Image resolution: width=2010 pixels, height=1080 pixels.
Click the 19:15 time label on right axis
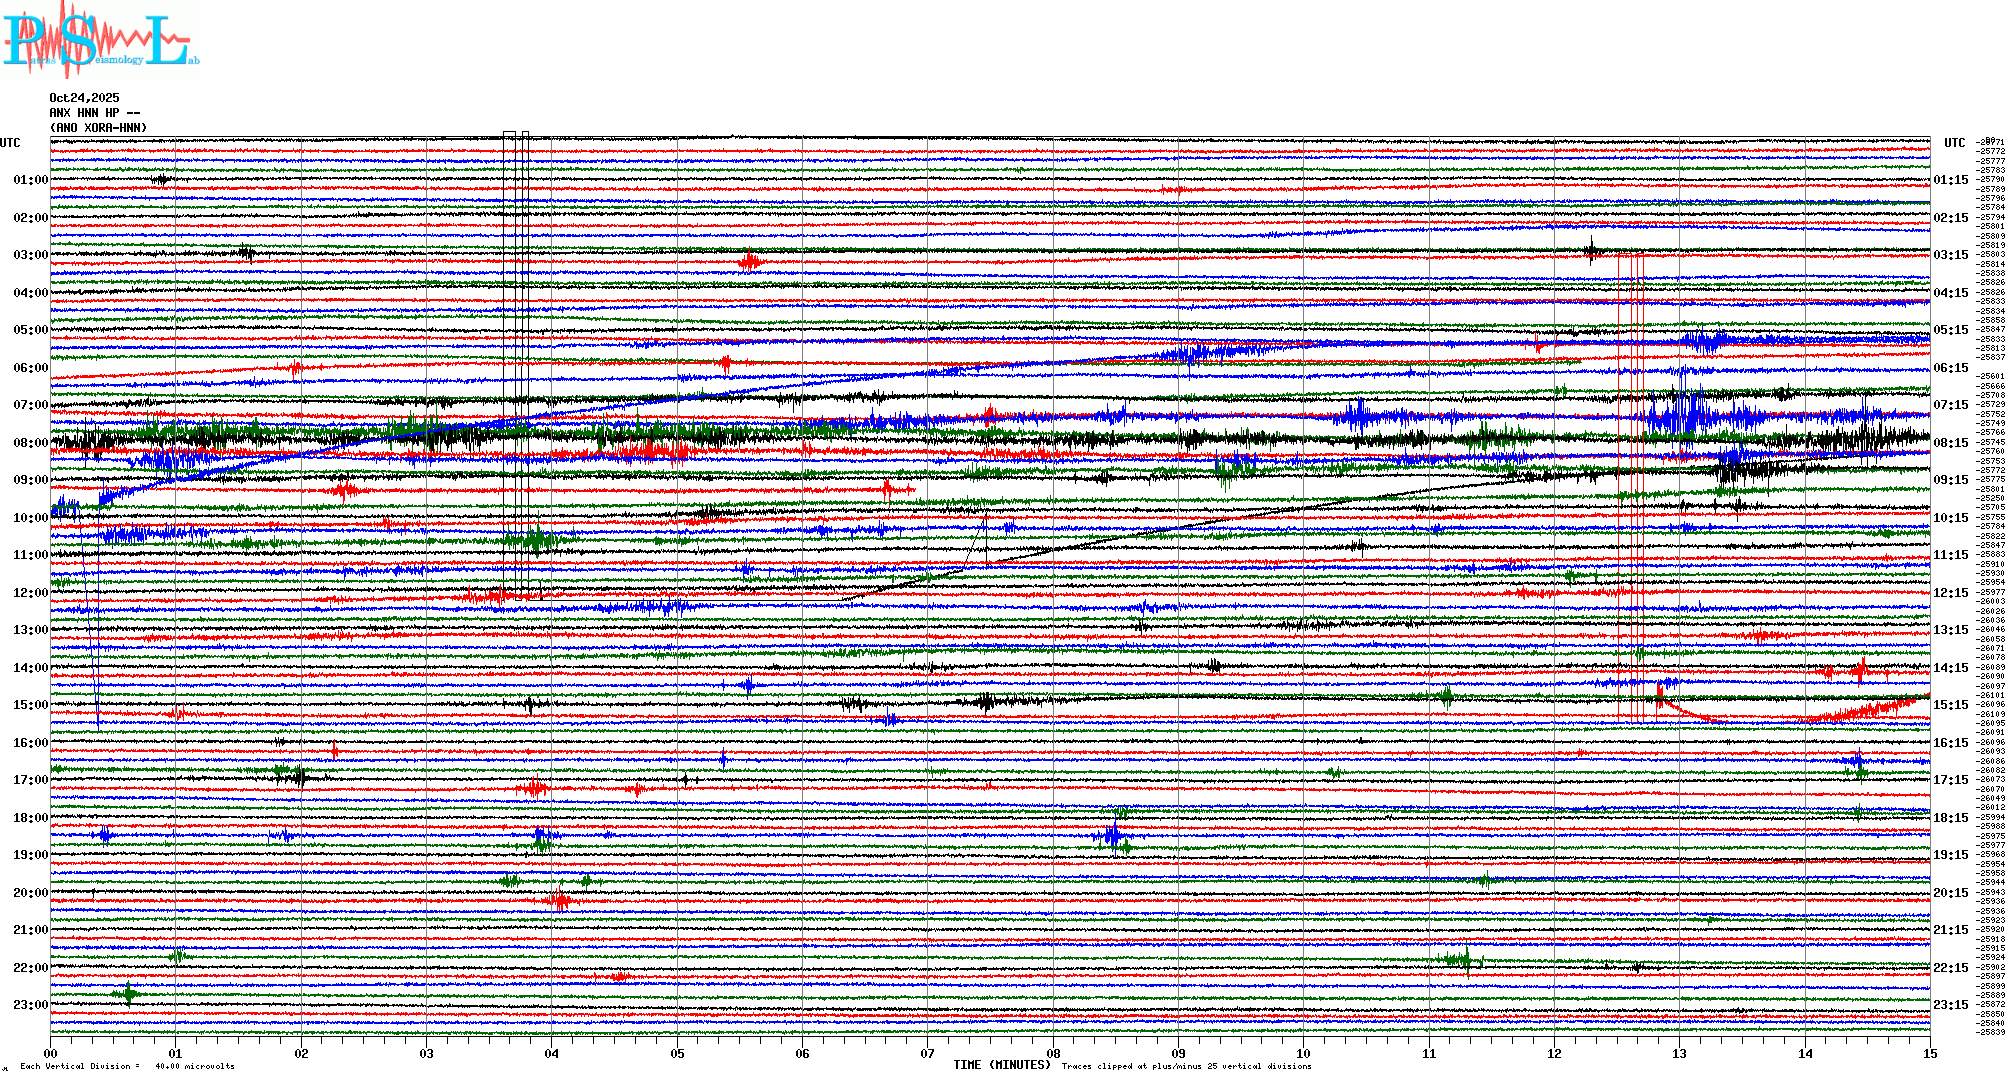coord(1950,855)
